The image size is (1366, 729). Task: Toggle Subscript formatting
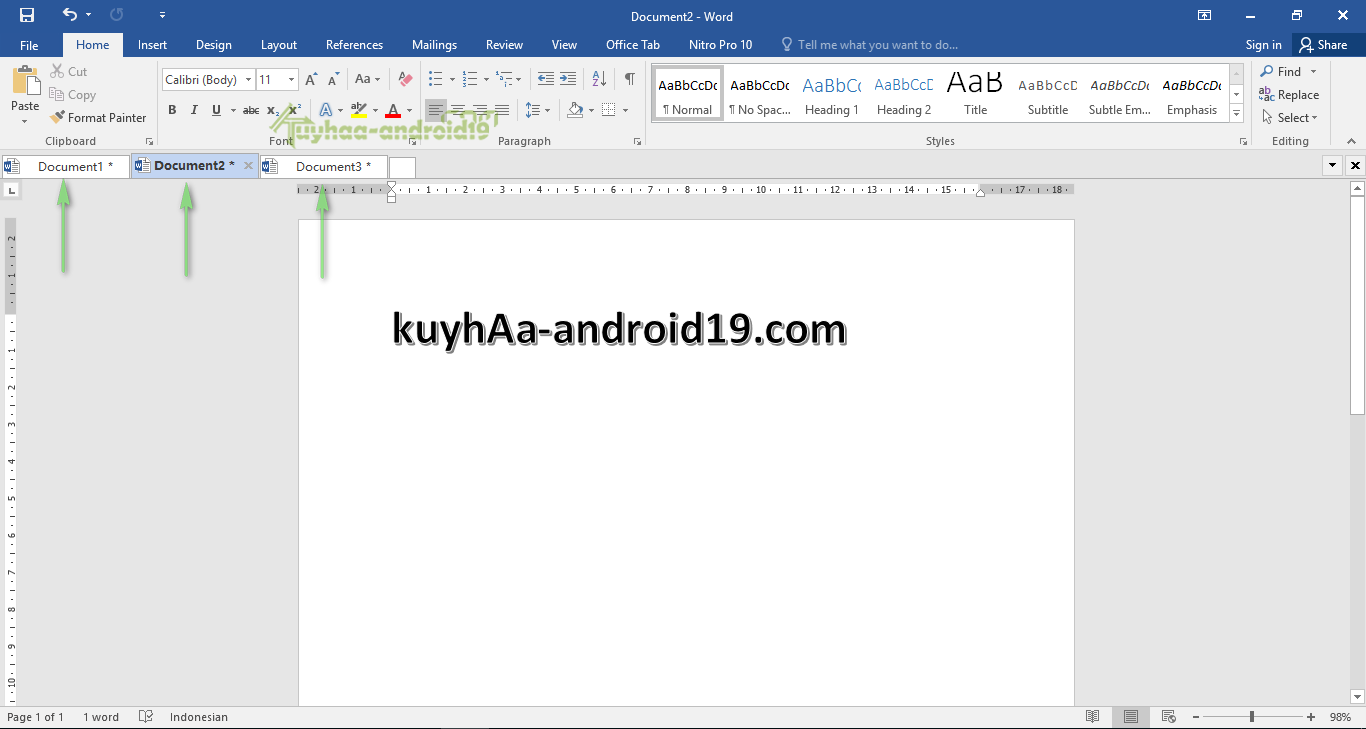[x=274, y=110]
